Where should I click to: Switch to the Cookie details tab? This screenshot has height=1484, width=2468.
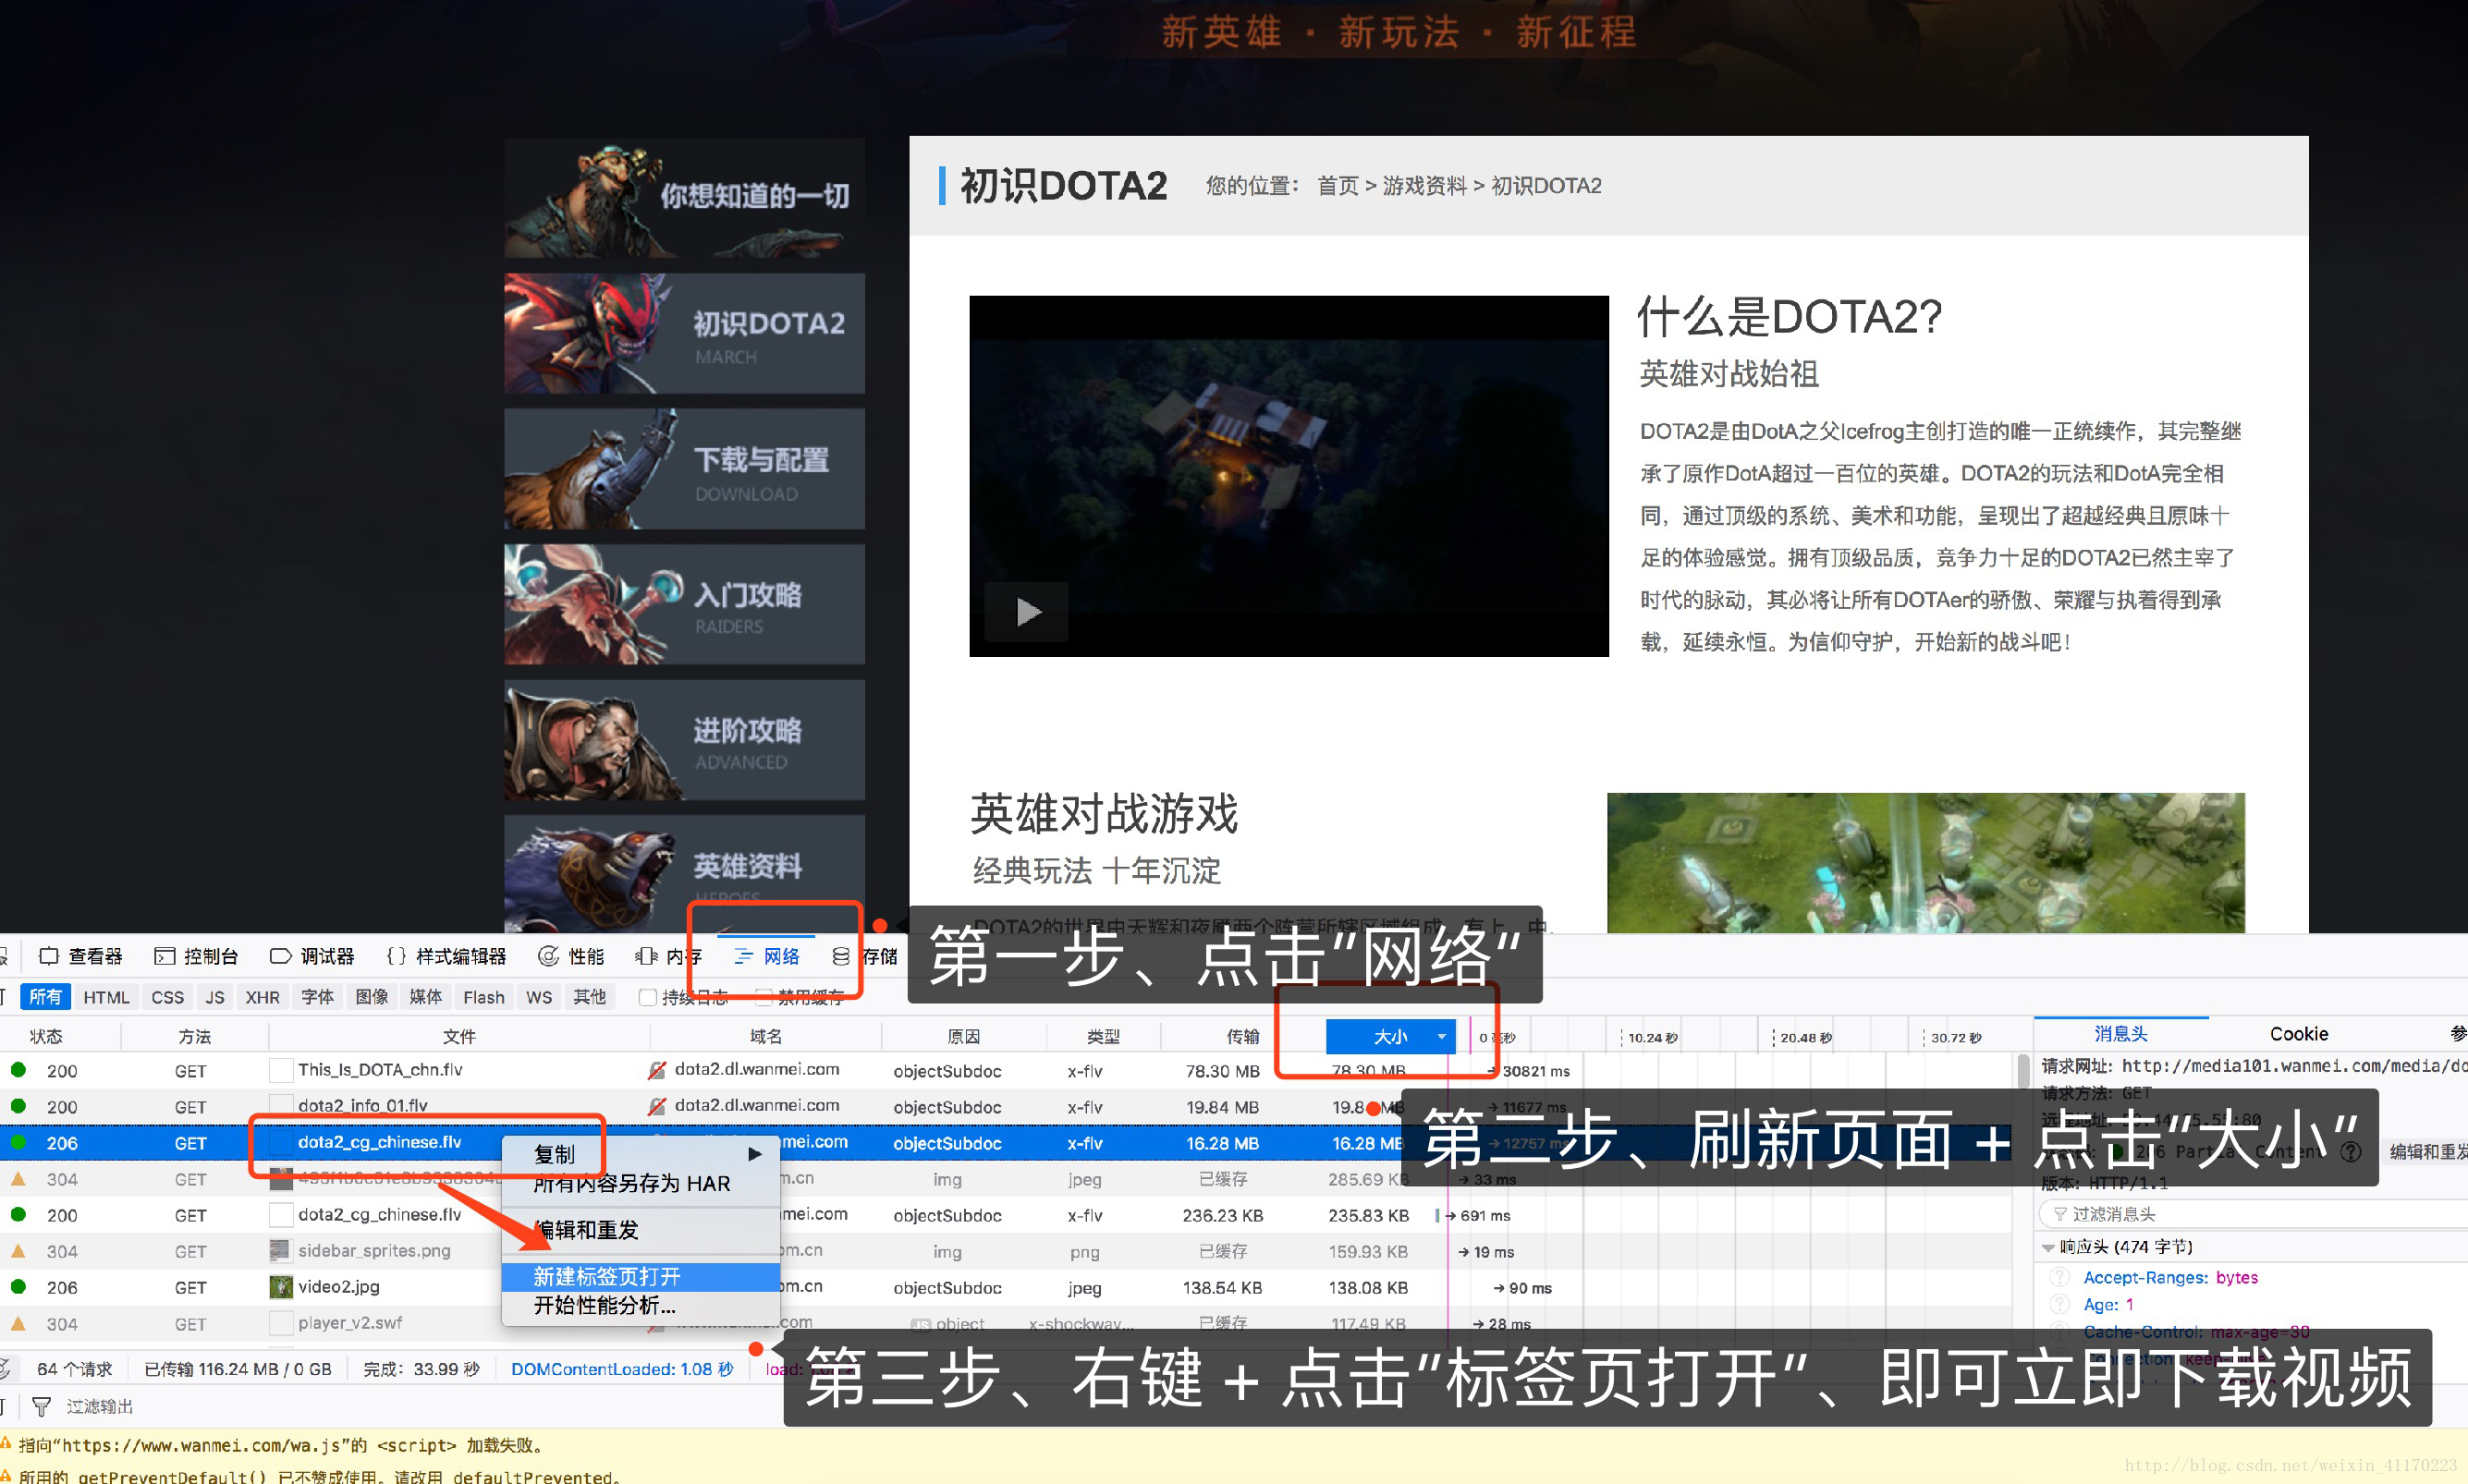(2298, 1034)
